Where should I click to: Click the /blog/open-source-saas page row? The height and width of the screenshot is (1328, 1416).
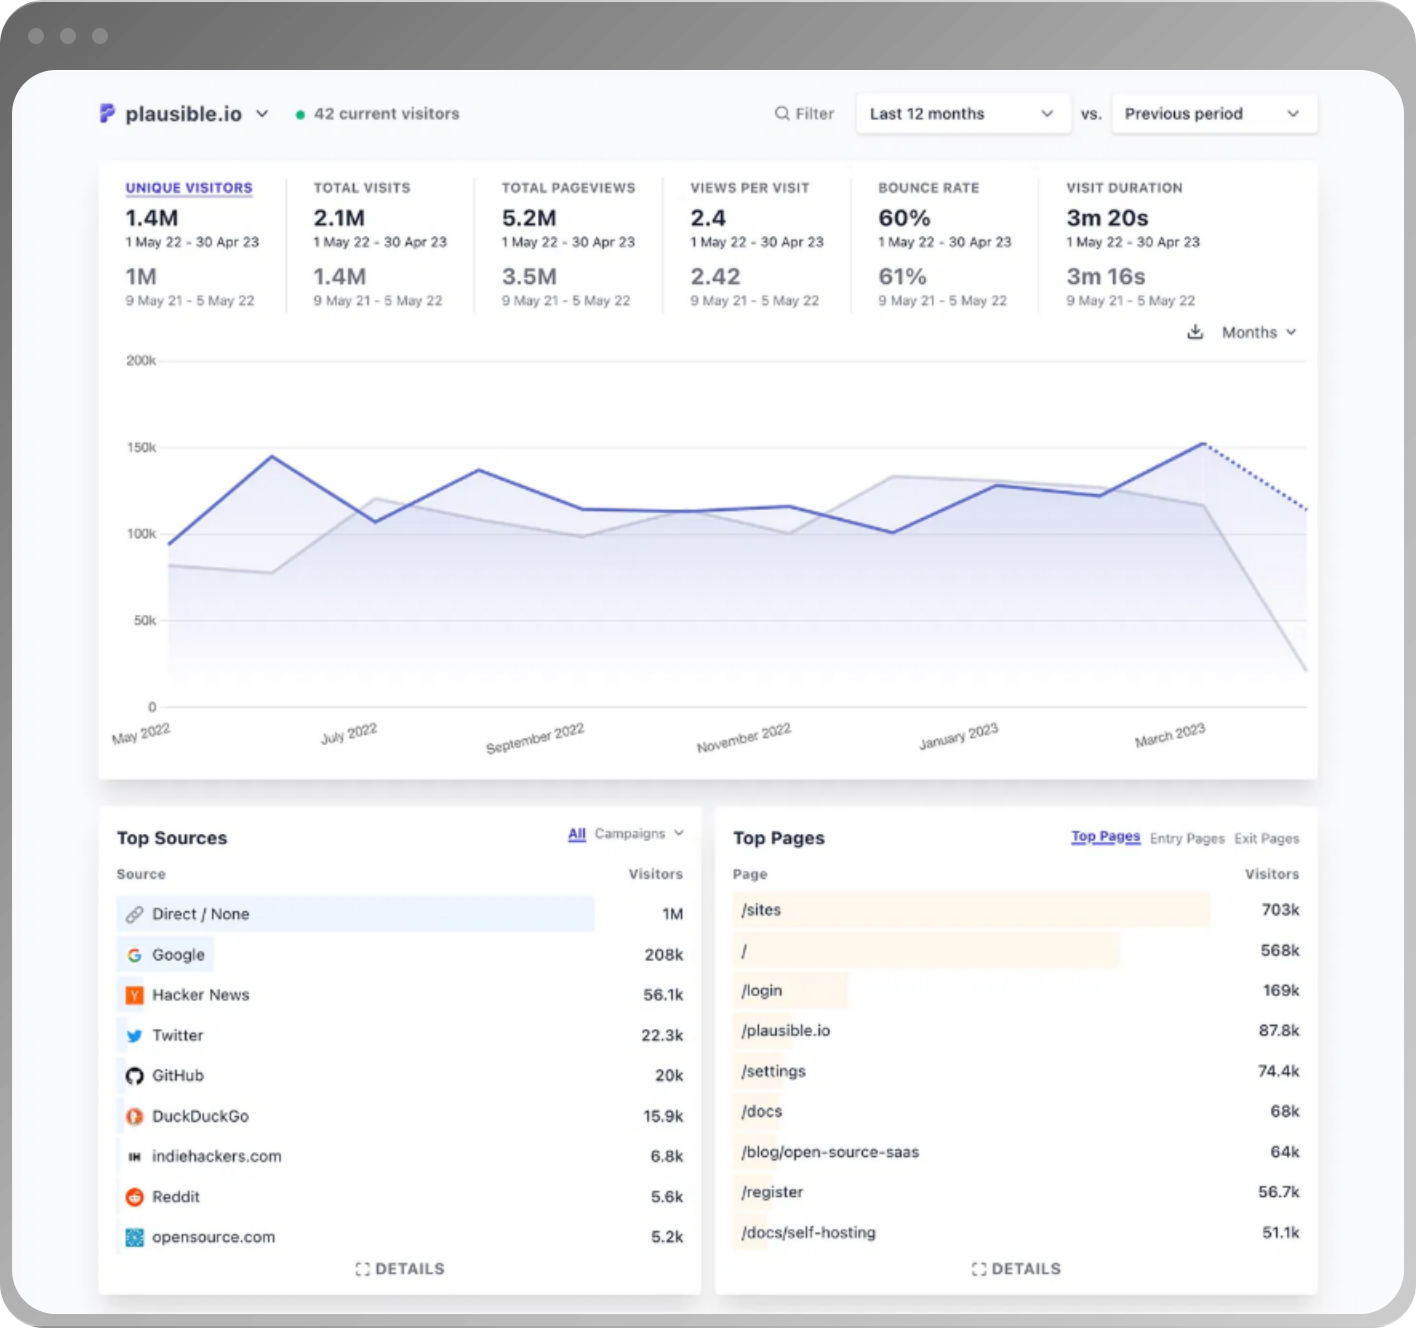(1016, 1152)
